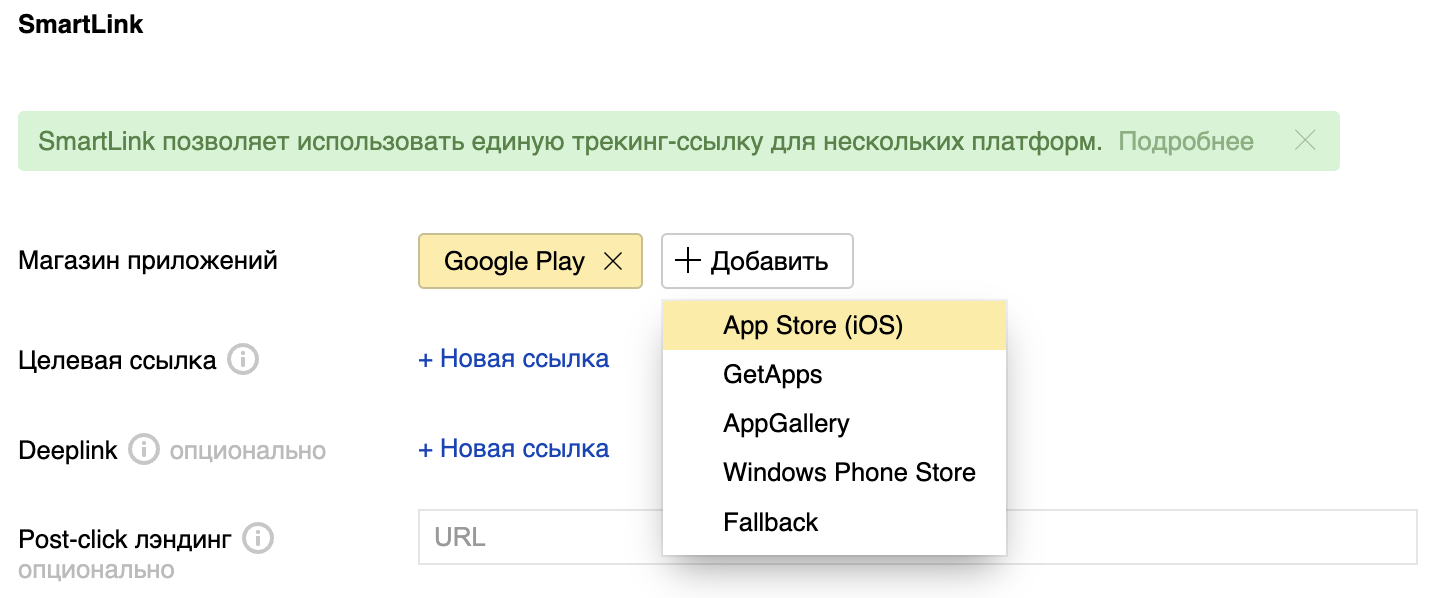Pick AppGallery from the dropdown list

click(x=786, y=424)
